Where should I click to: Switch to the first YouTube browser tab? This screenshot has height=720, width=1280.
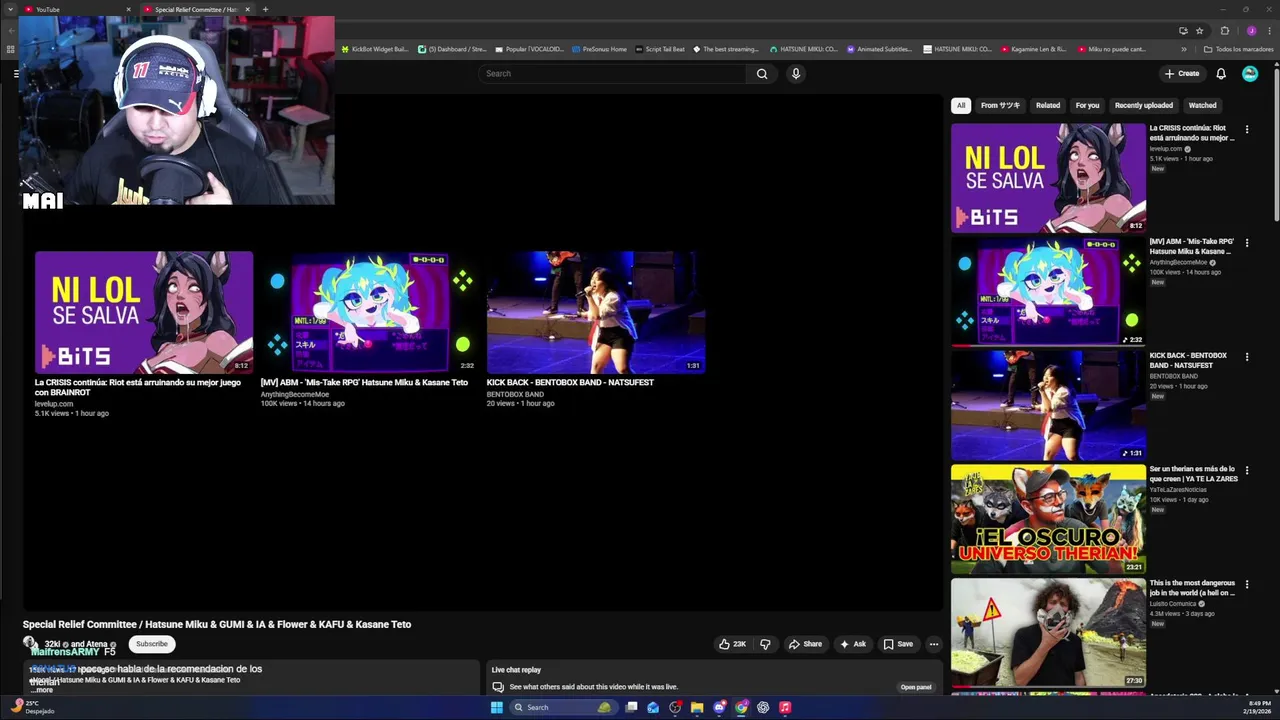pos(75,9)
